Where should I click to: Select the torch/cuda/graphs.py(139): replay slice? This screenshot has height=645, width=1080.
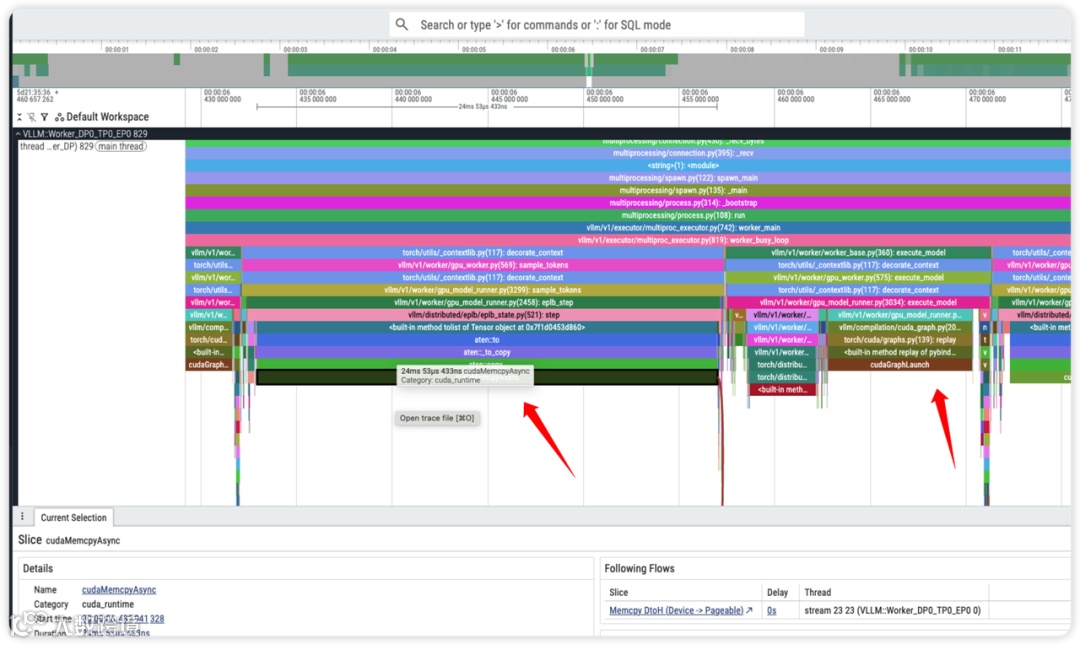pos(900,340)
